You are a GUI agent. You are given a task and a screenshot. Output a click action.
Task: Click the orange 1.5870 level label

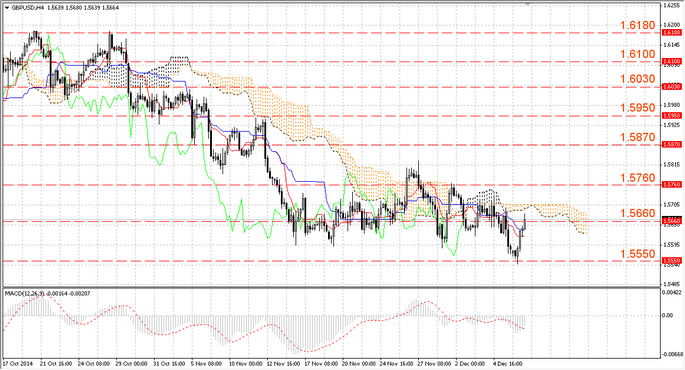[638, 138]
